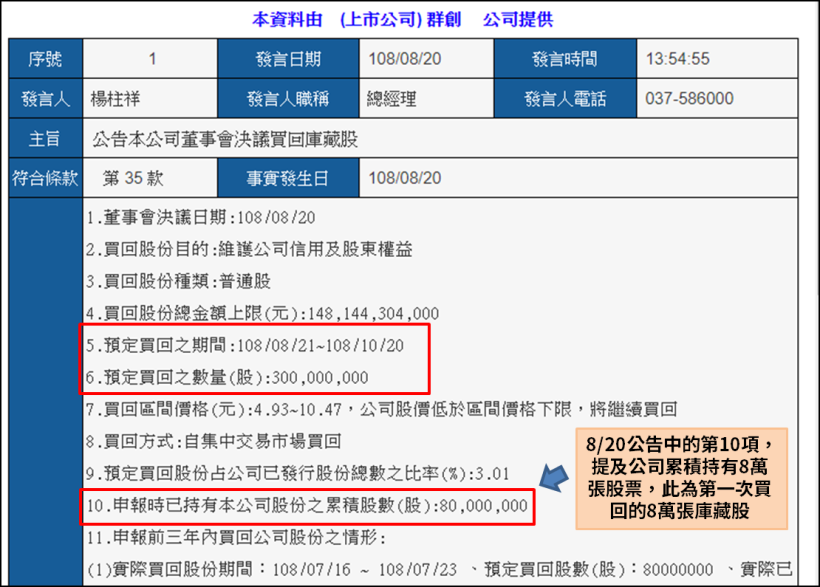Select the 發言人職稱 header cell
820x587 pixels.
(x=288, y=98)
